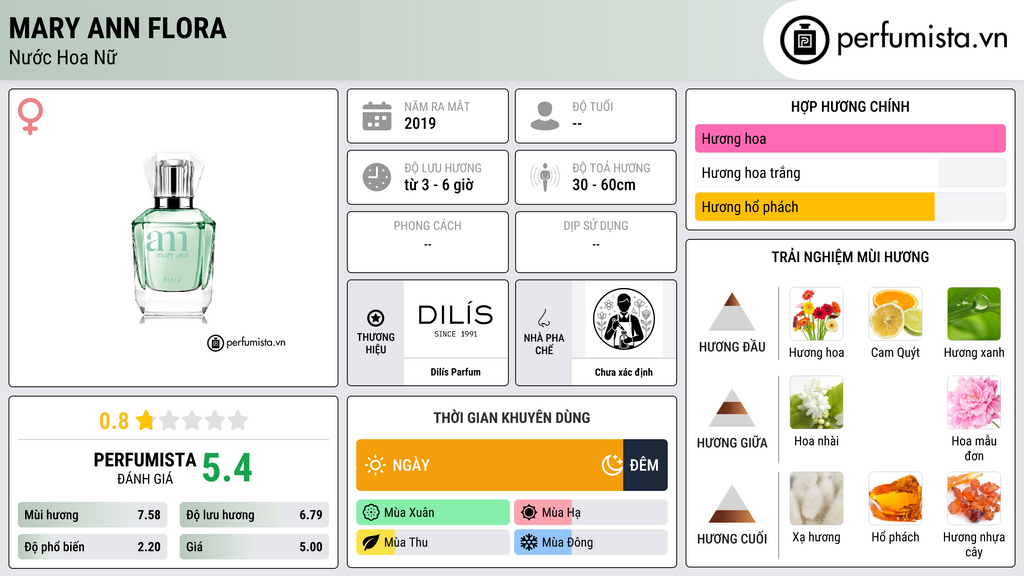The width and height of the screenshot is (1024, 576).
Task: Click the MARY ANN FLORA title
Action: pyautogui.click(x=118, y=28)
